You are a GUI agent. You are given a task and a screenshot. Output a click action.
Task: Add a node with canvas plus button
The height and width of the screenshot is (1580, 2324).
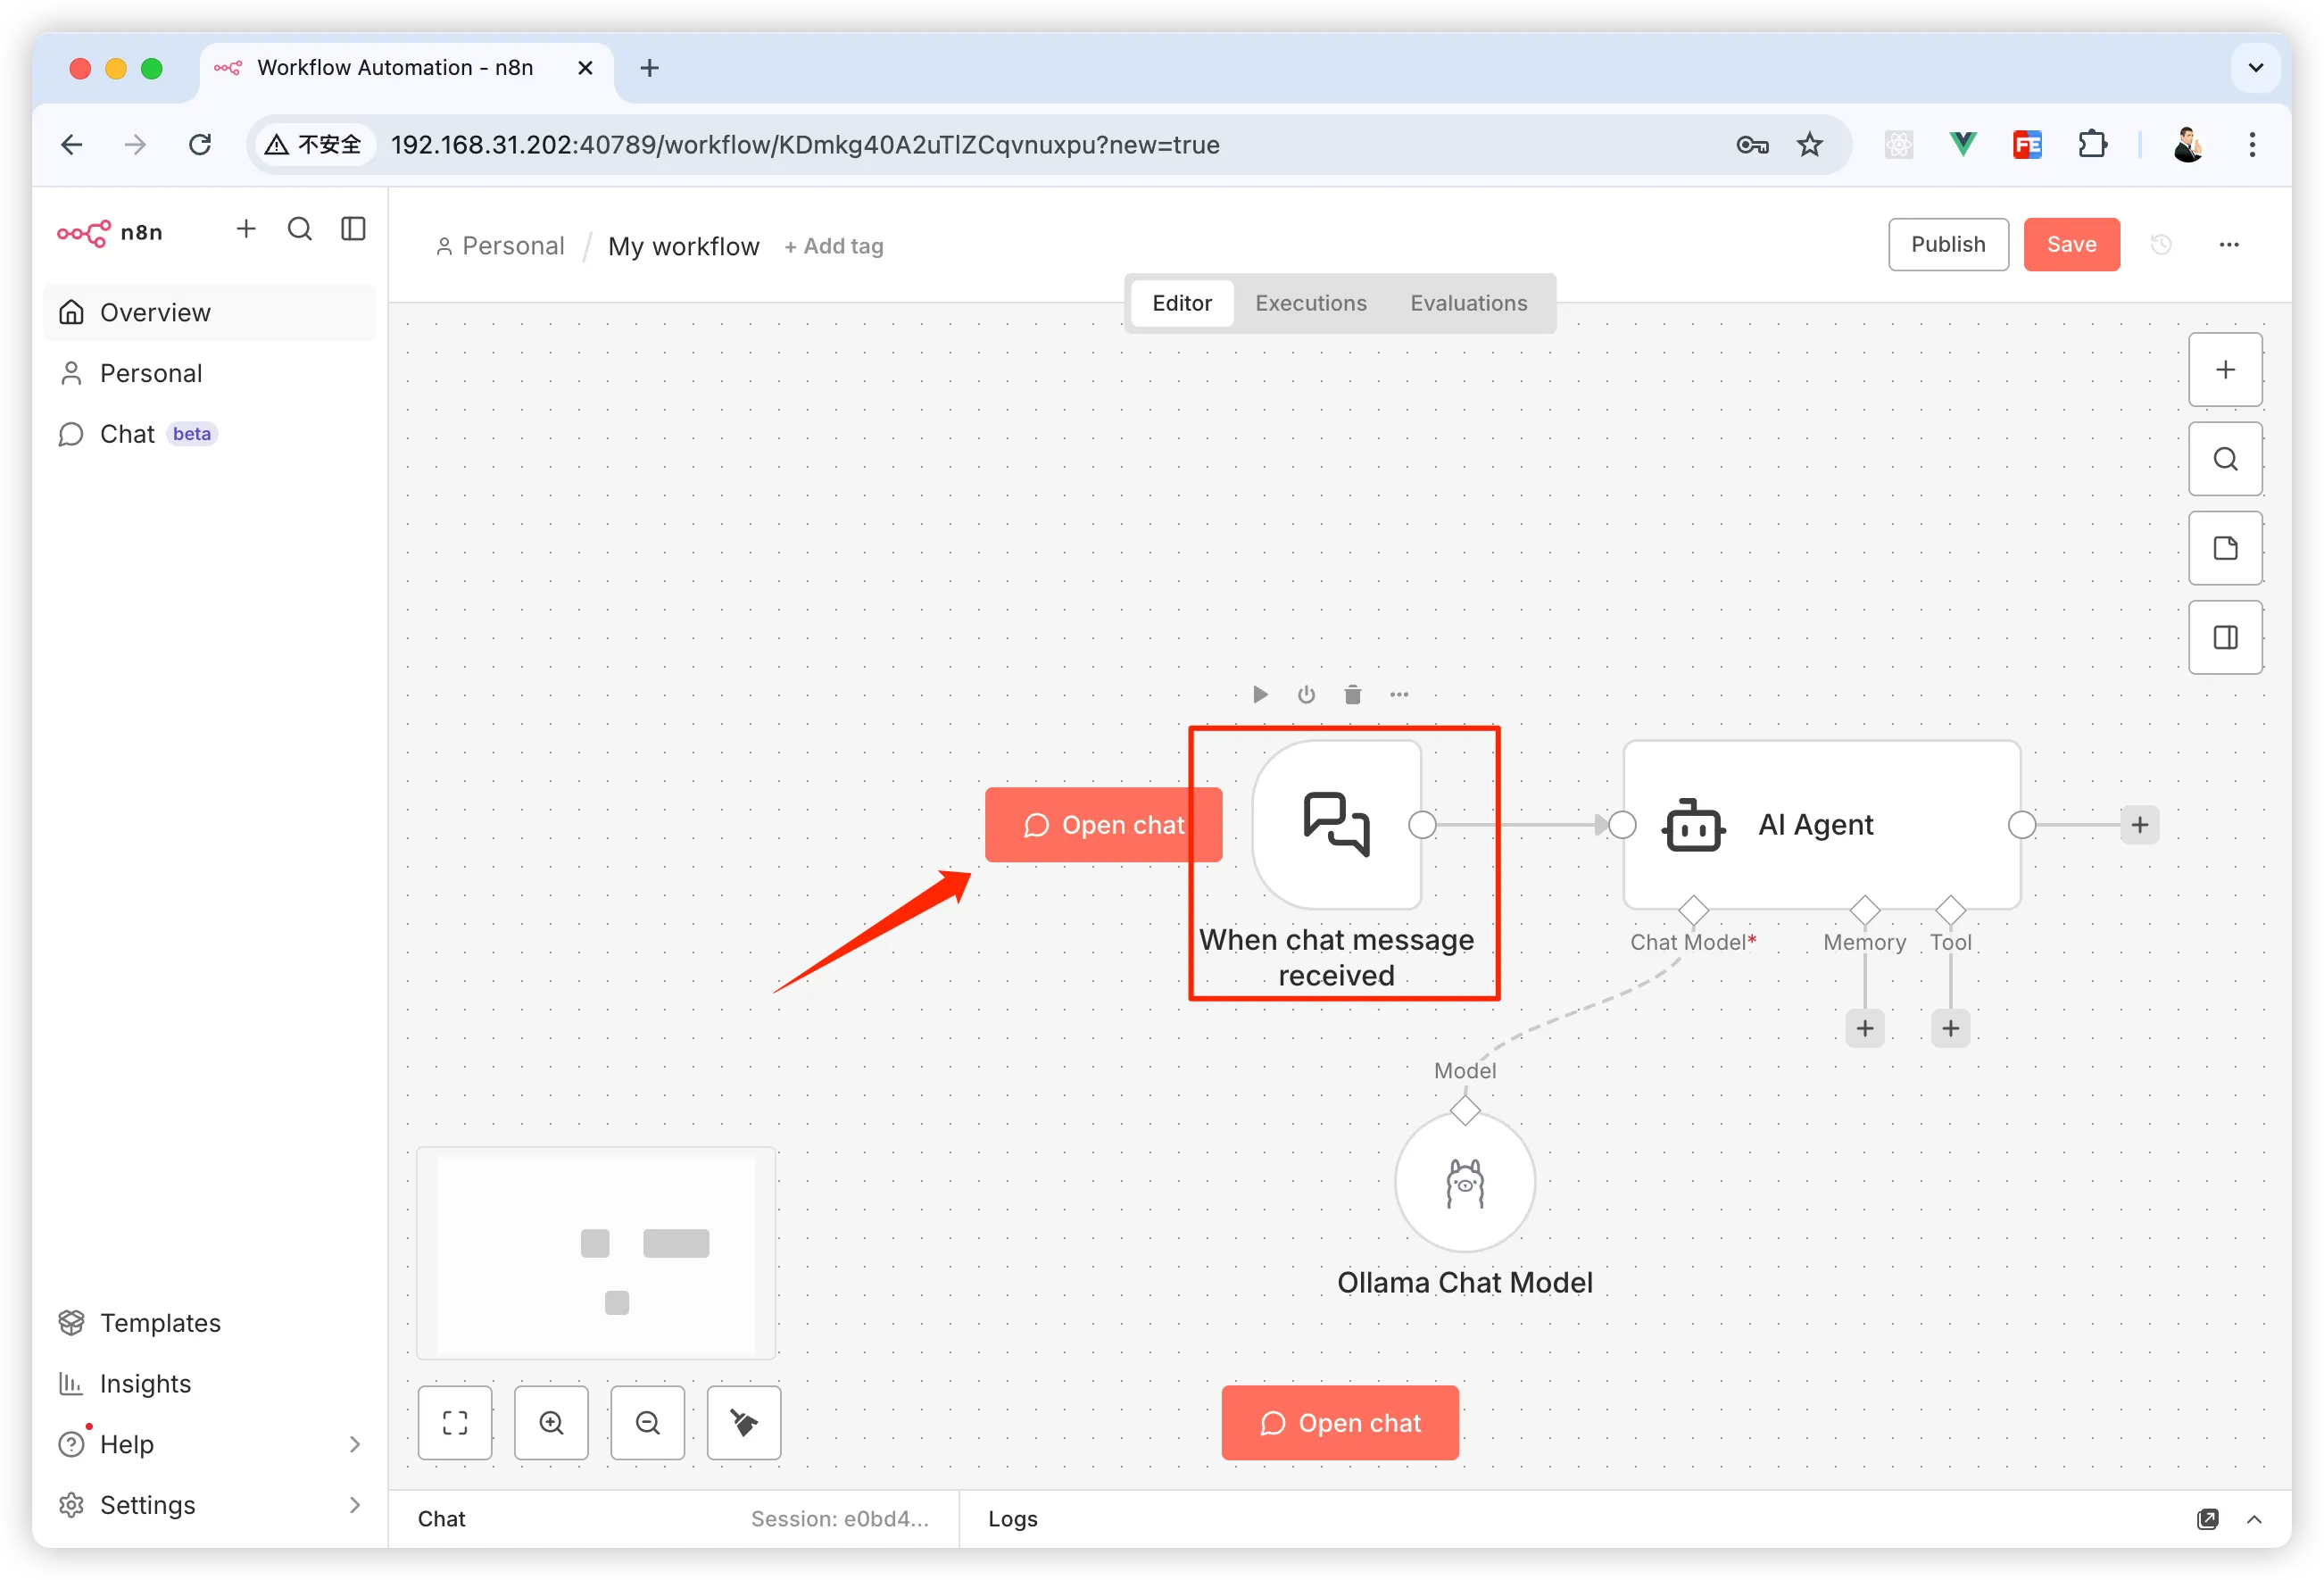coord(2225,370)
